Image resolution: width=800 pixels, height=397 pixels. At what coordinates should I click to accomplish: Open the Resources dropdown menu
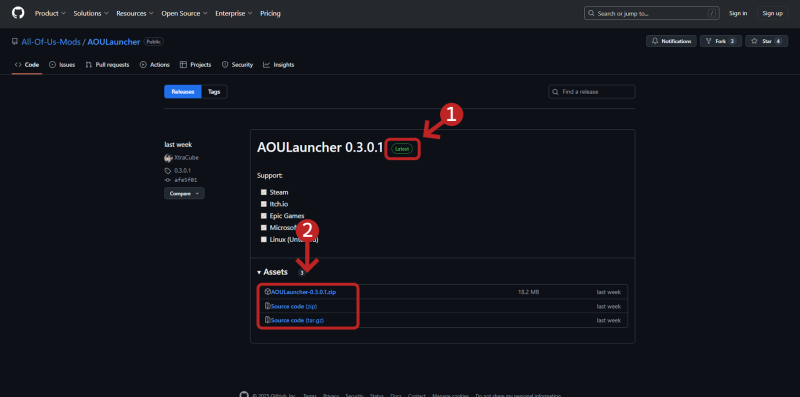135,13
